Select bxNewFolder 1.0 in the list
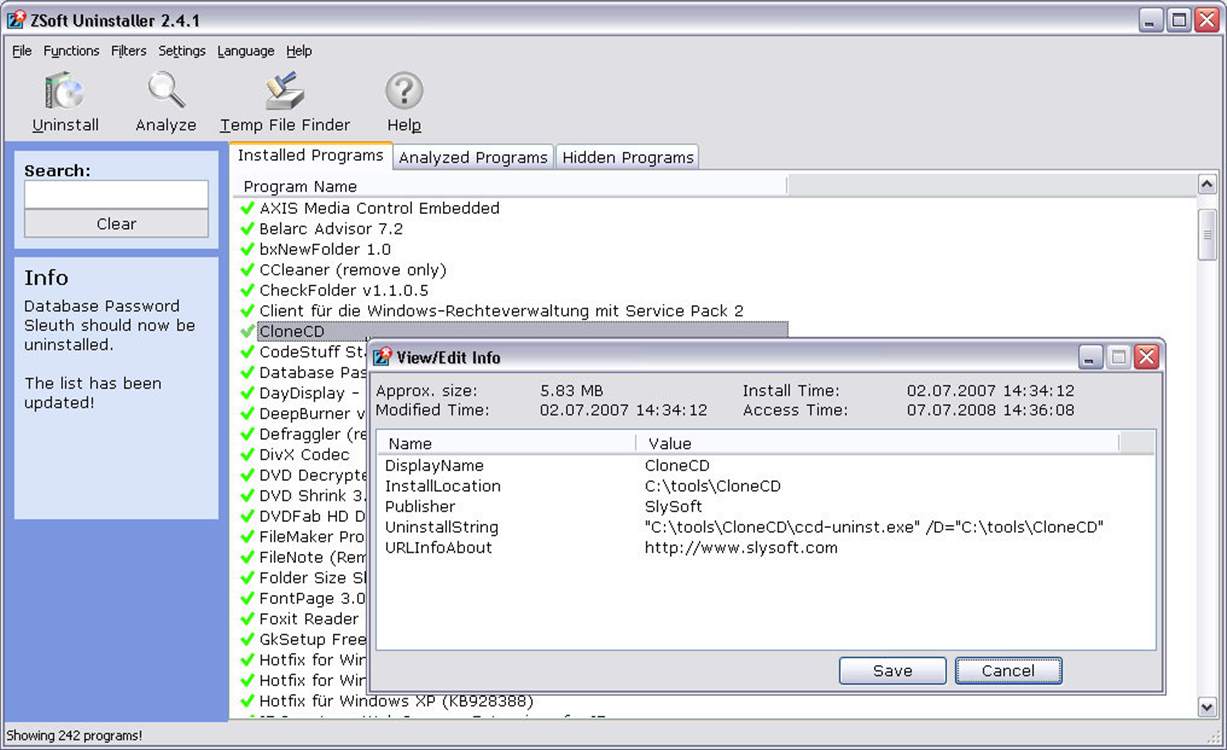Screen dimensions: 1227x750 point(325,249)
